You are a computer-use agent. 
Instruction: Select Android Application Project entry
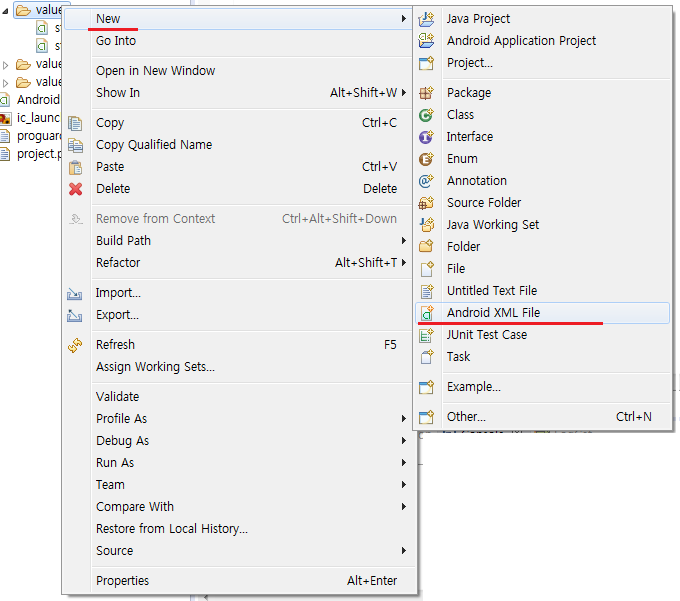click(x=543, y=41)
